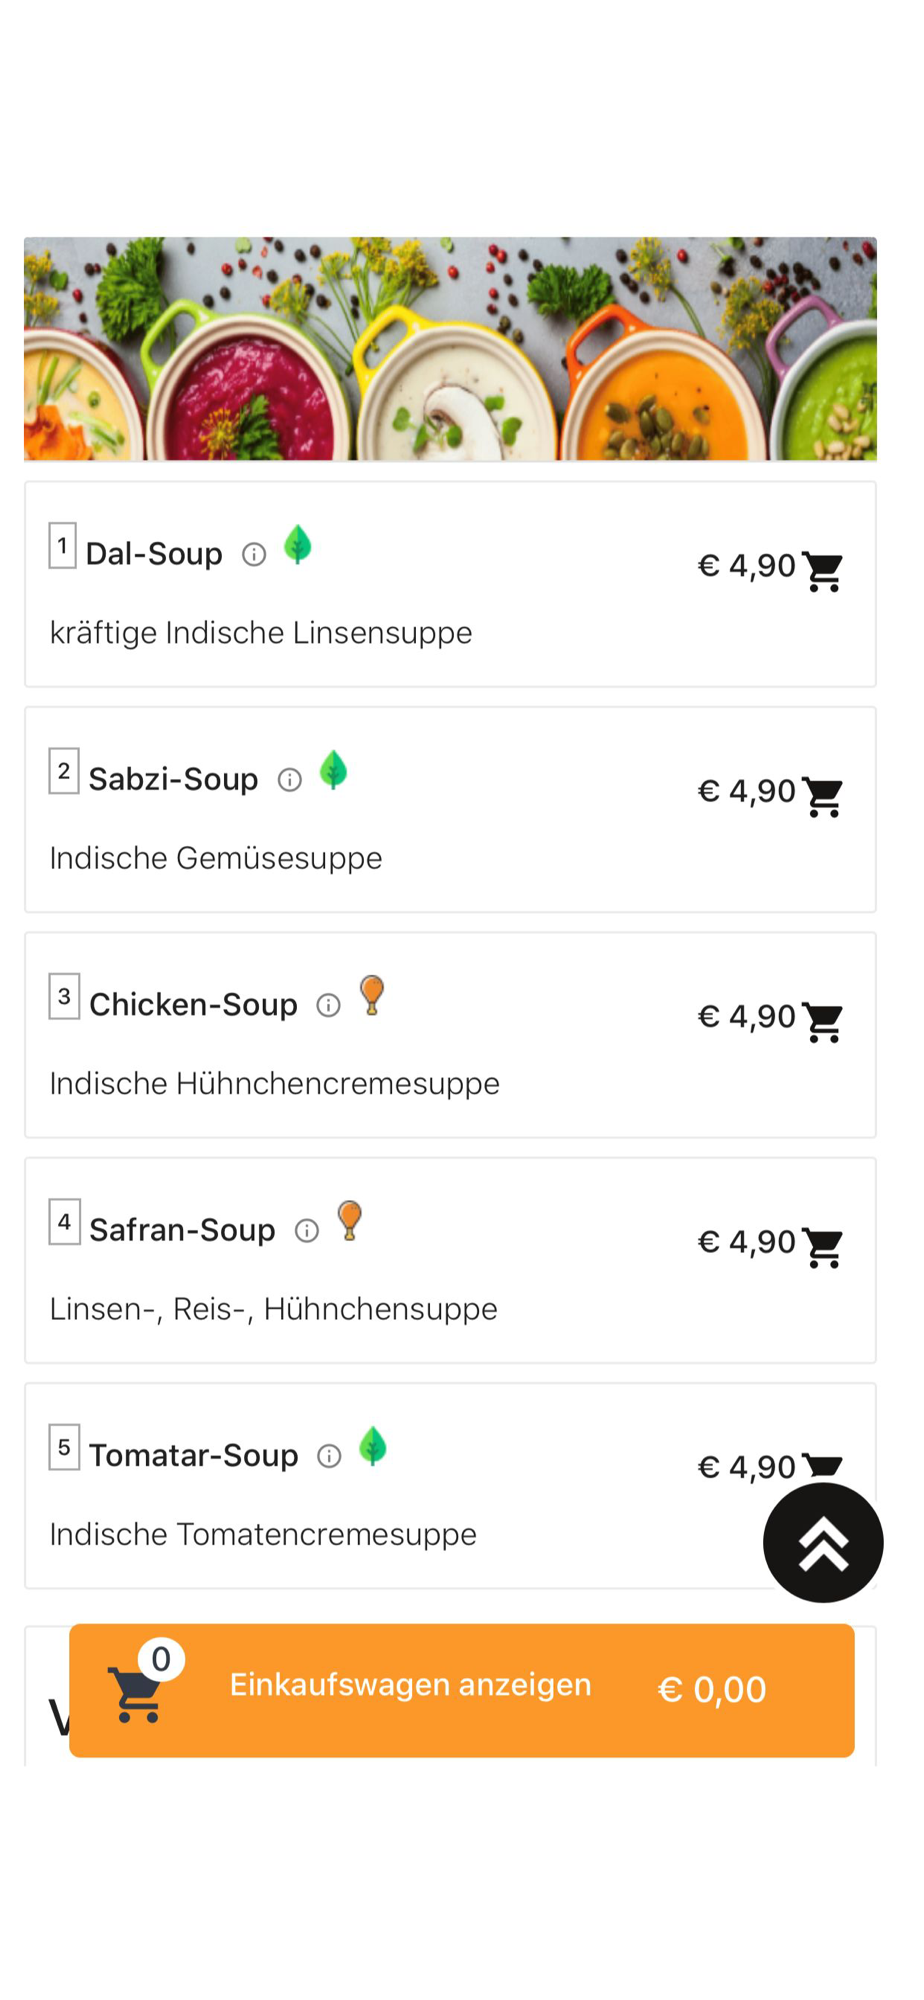Add Chicken-Soup to cart via cart icon

click(823, 1021)
